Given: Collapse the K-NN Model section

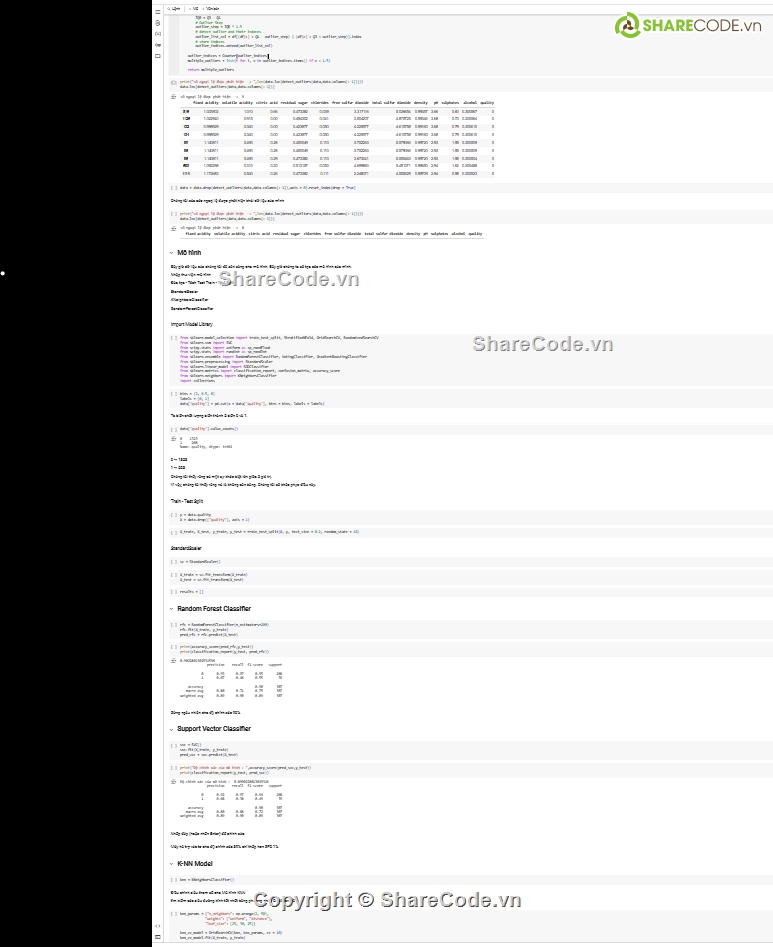Looking at the screenshot, I should 170,863.
